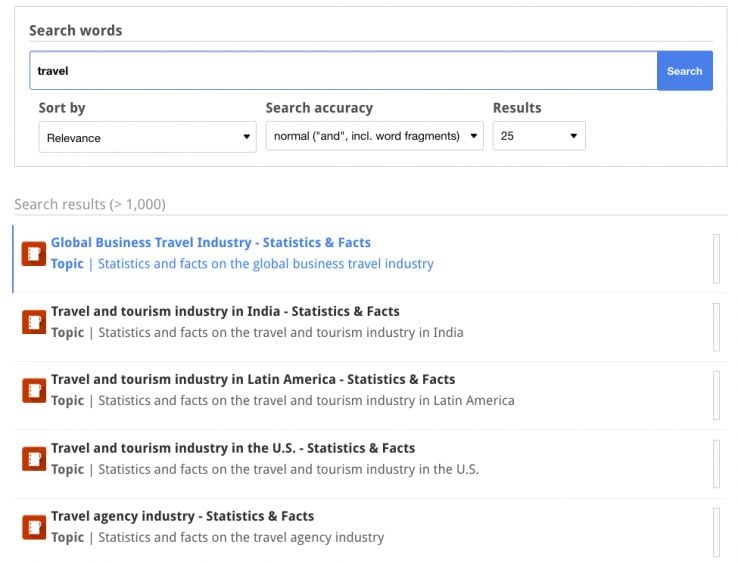
Task: Open Travel and tourism industry in Latin America
Action: pos(253,380)
